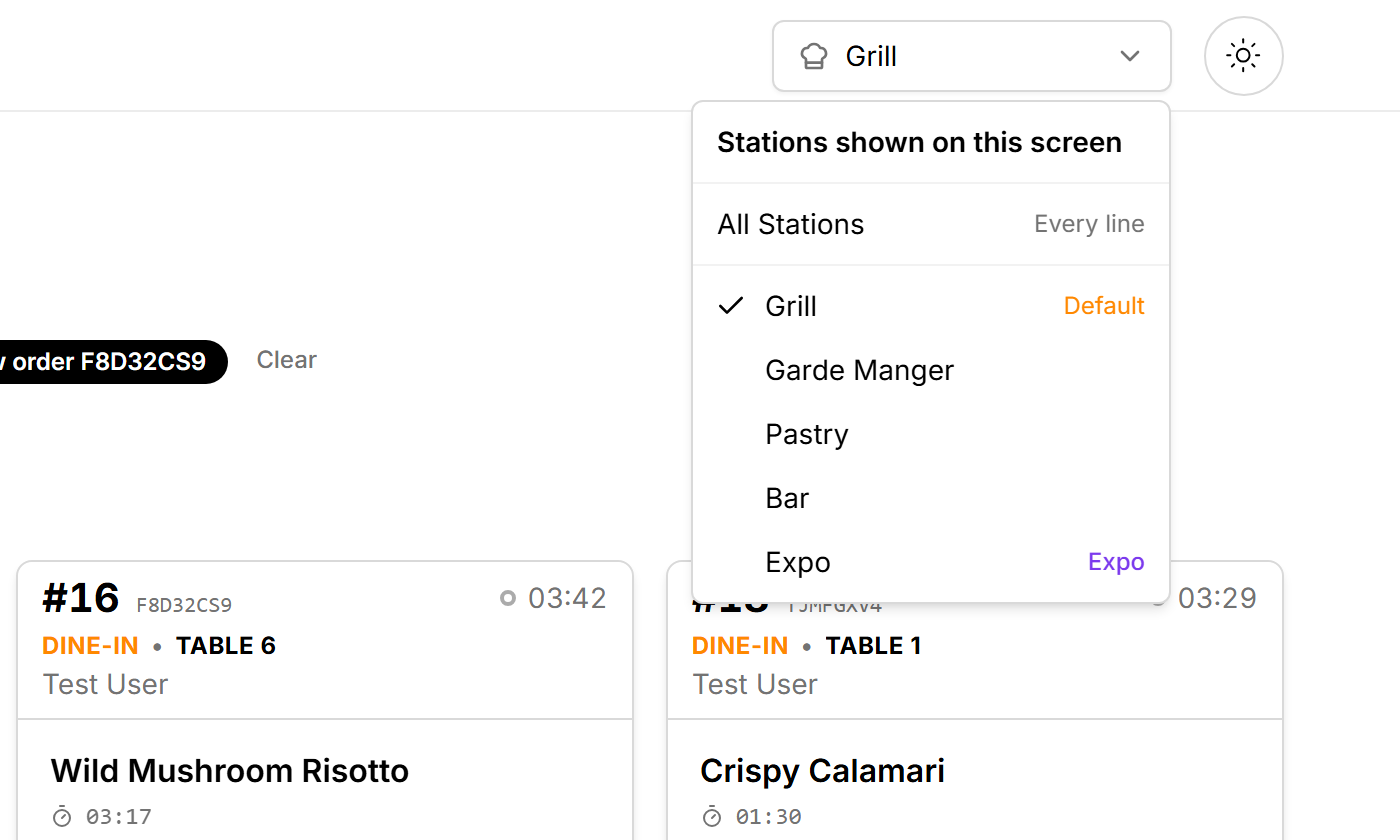This screenshot has width=1400, height=840.
Task: Click the chef hat icon in station selector
Action: click(814, 56)
